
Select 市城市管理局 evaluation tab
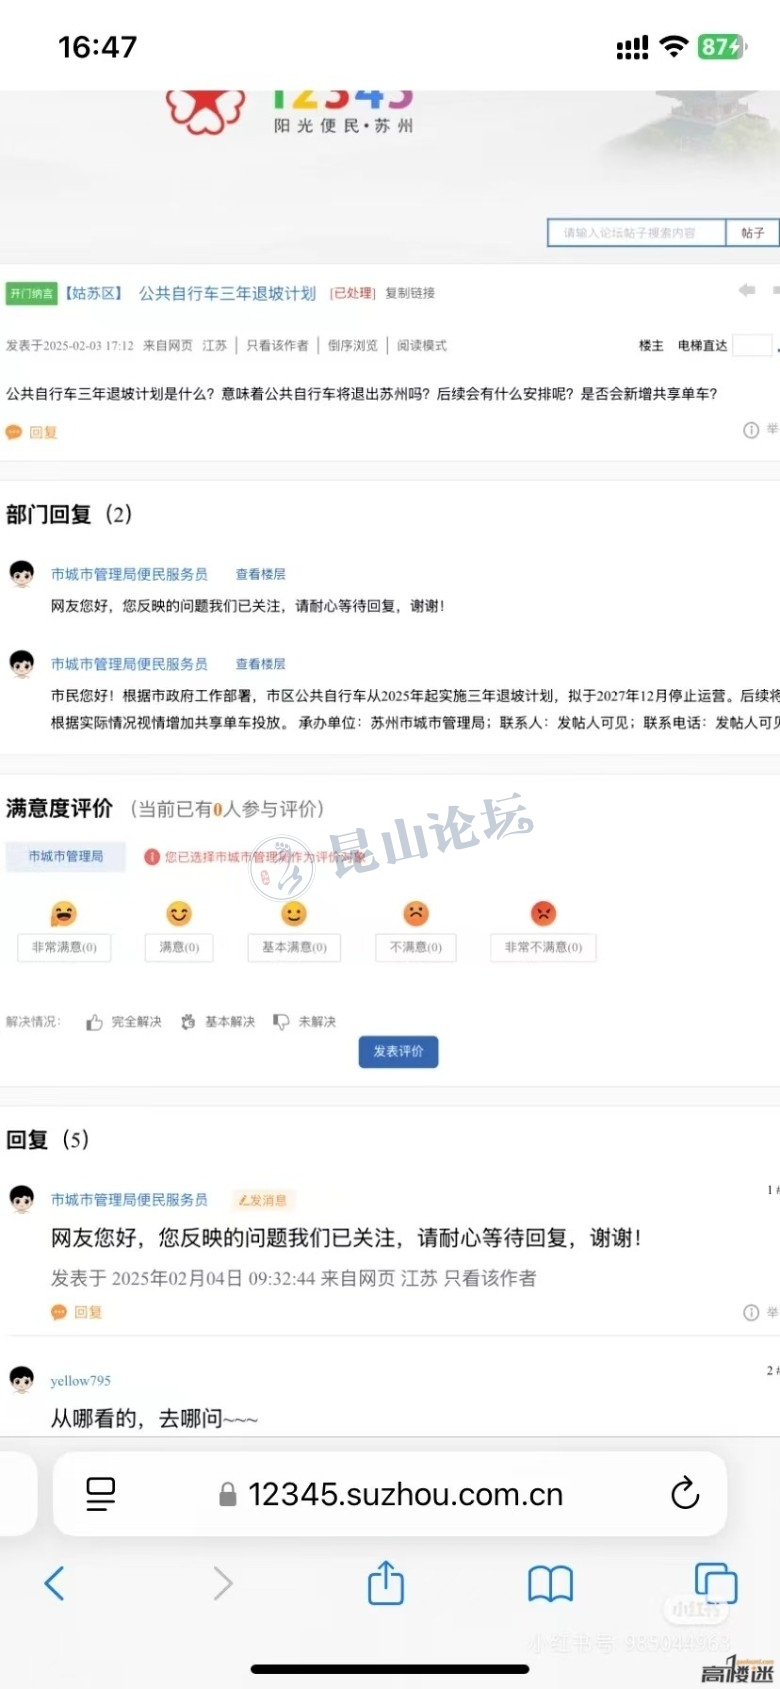coord(66,857)
